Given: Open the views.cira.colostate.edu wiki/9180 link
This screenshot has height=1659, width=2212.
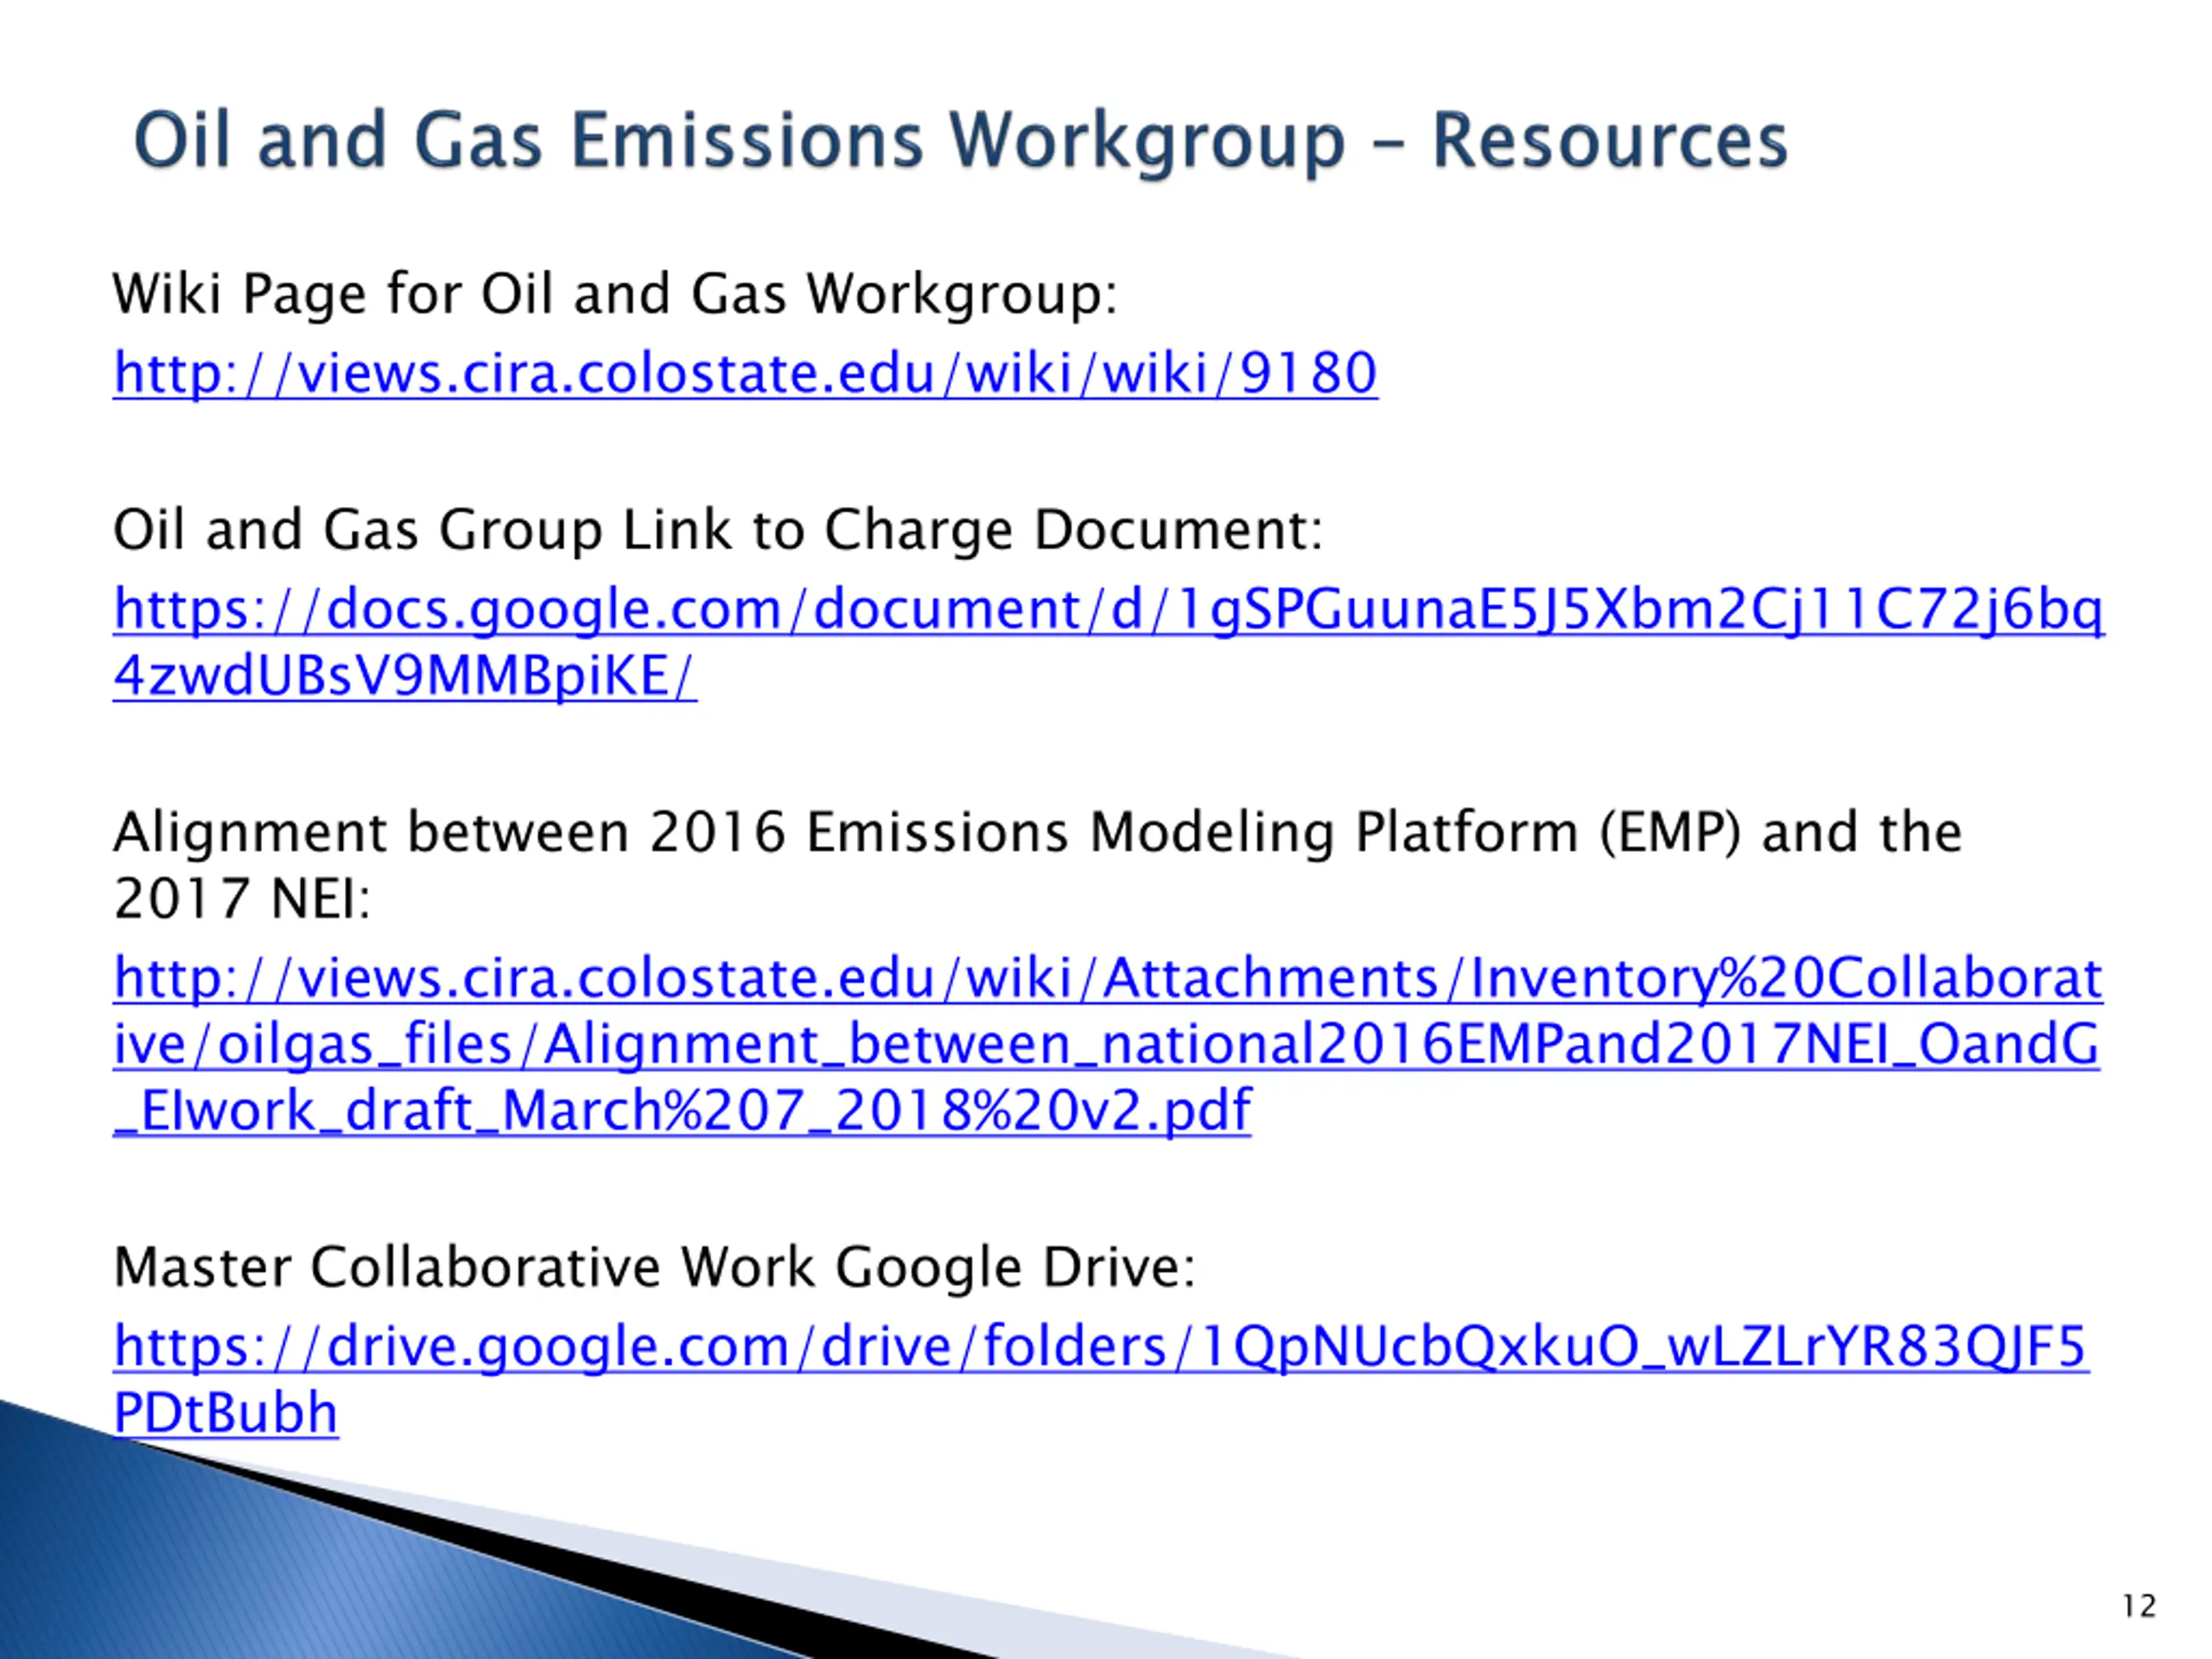Looking at the screenshot, I should [x=745, y=373].
